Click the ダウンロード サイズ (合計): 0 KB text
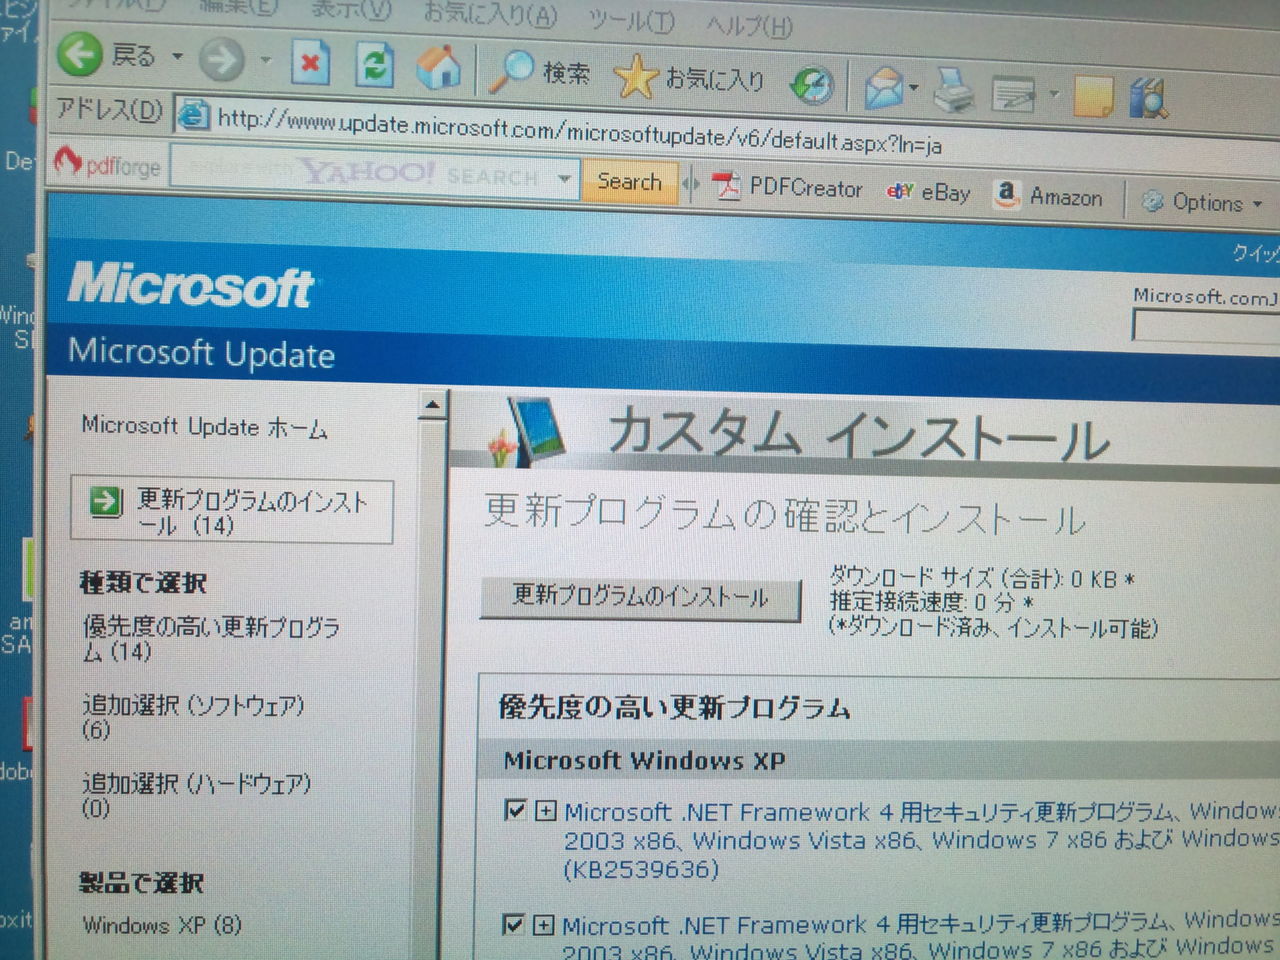The image size is (1280, 960). pyautogui.click(x=982, y=577)
